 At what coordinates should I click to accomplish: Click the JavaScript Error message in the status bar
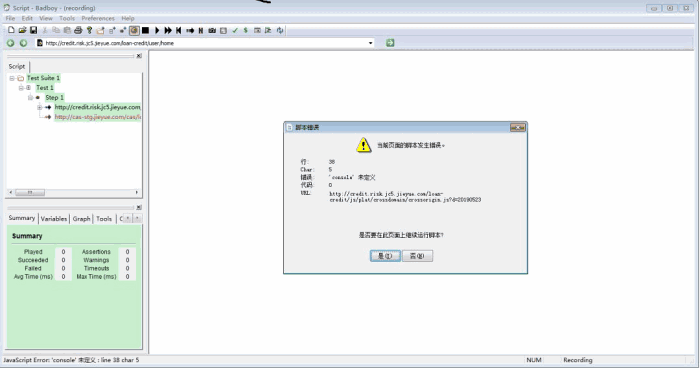coord(71,360)
